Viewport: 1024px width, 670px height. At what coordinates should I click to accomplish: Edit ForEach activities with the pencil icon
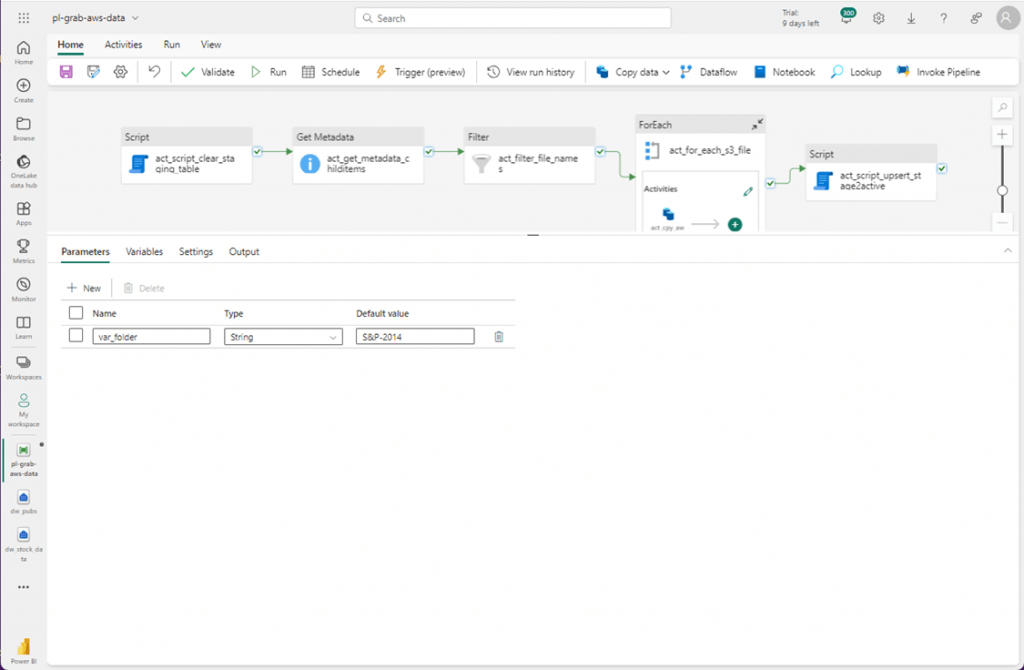(748, 191)
